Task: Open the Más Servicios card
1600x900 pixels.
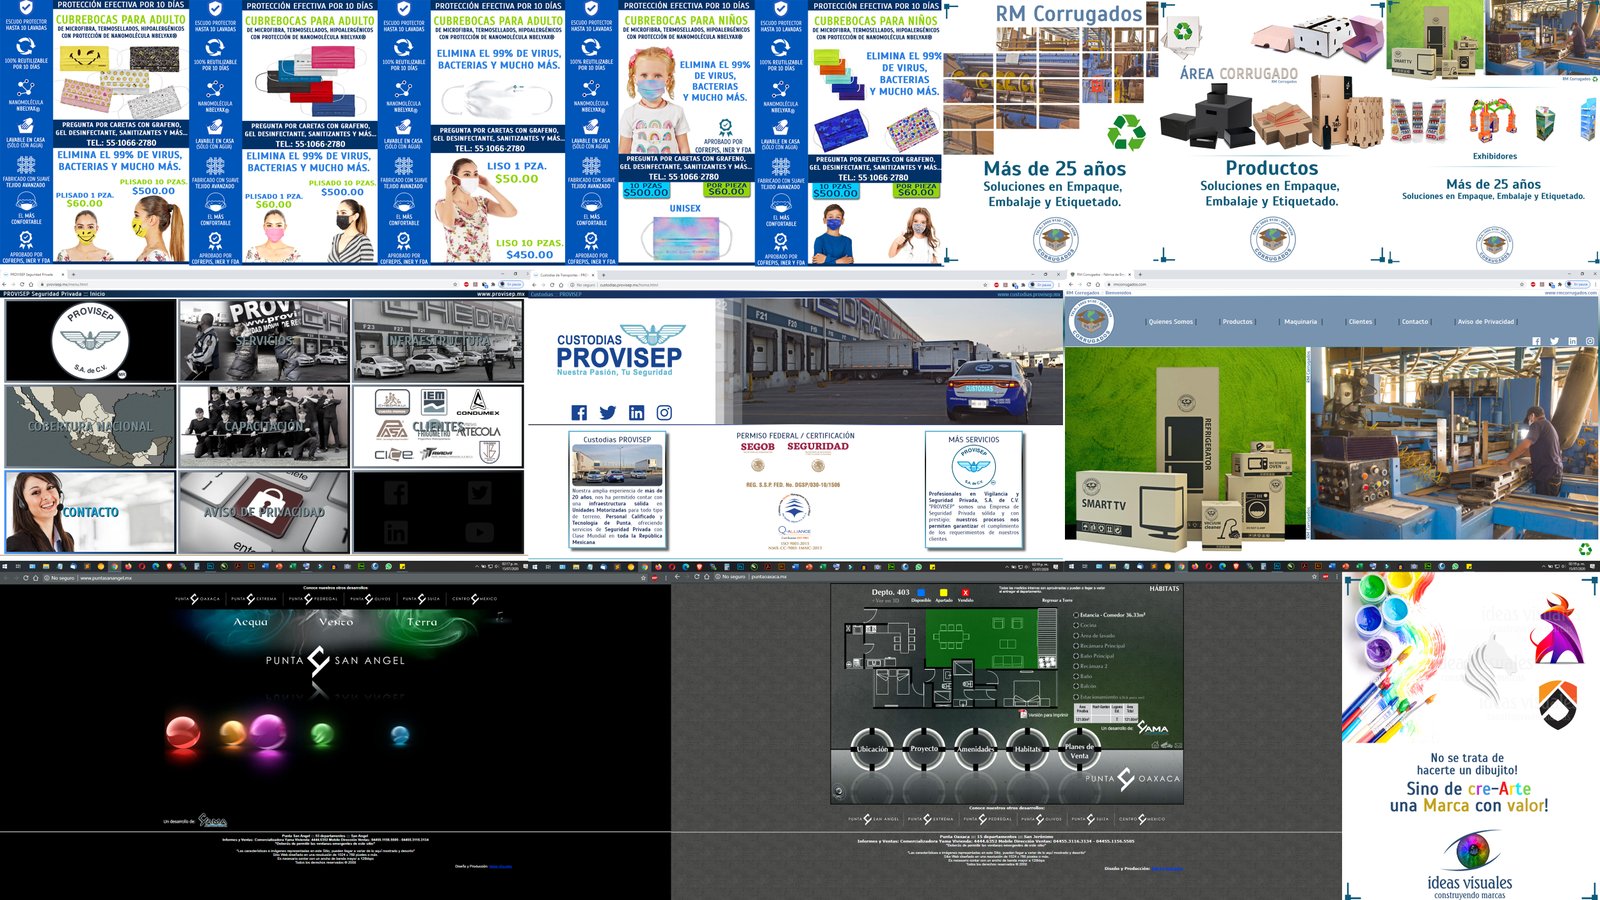Action: pyautogui.click(x=974, y=489)
